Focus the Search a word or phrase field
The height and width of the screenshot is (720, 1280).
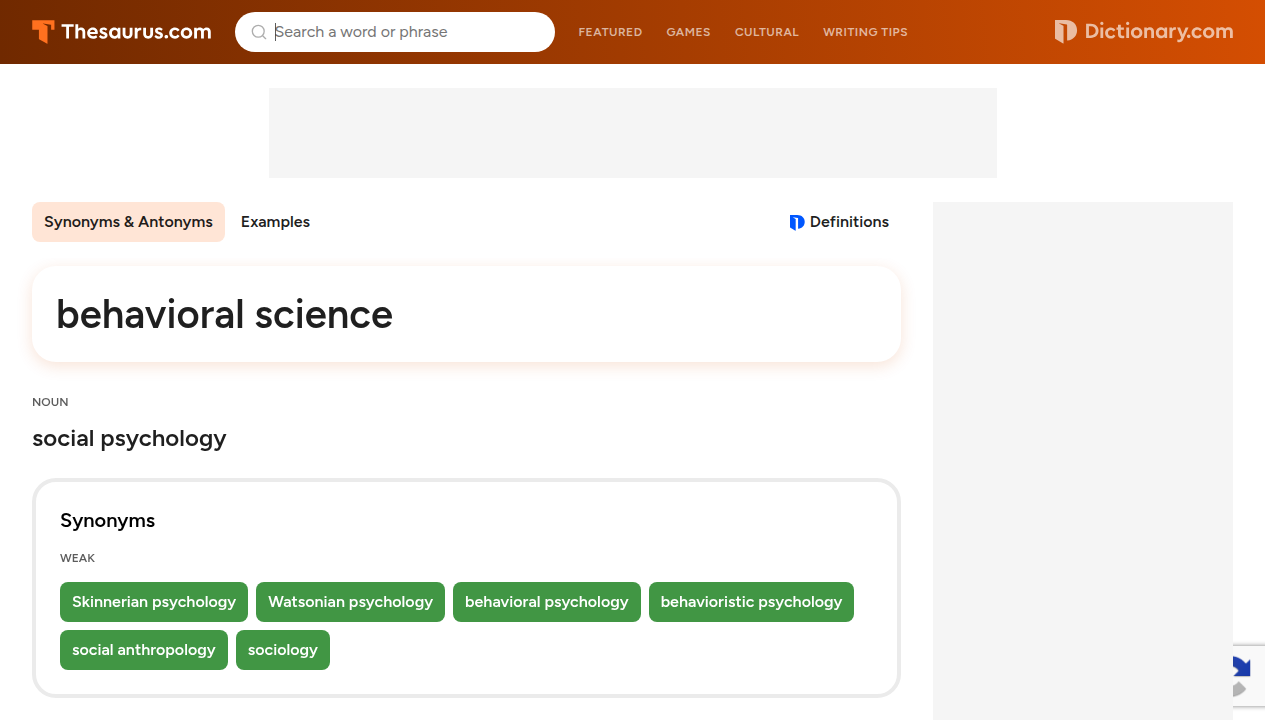click(x=395, y=32)
